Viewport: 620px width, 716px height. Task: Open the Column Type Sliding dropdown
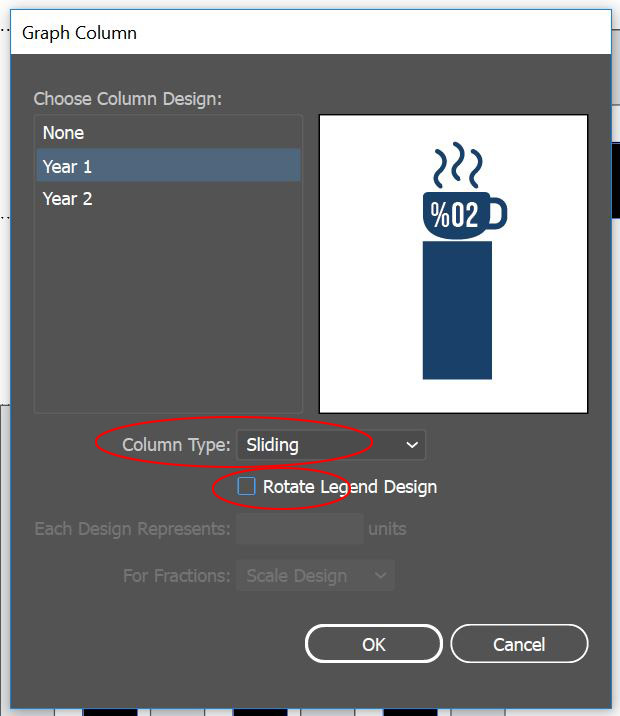click(x=330, y=445)
